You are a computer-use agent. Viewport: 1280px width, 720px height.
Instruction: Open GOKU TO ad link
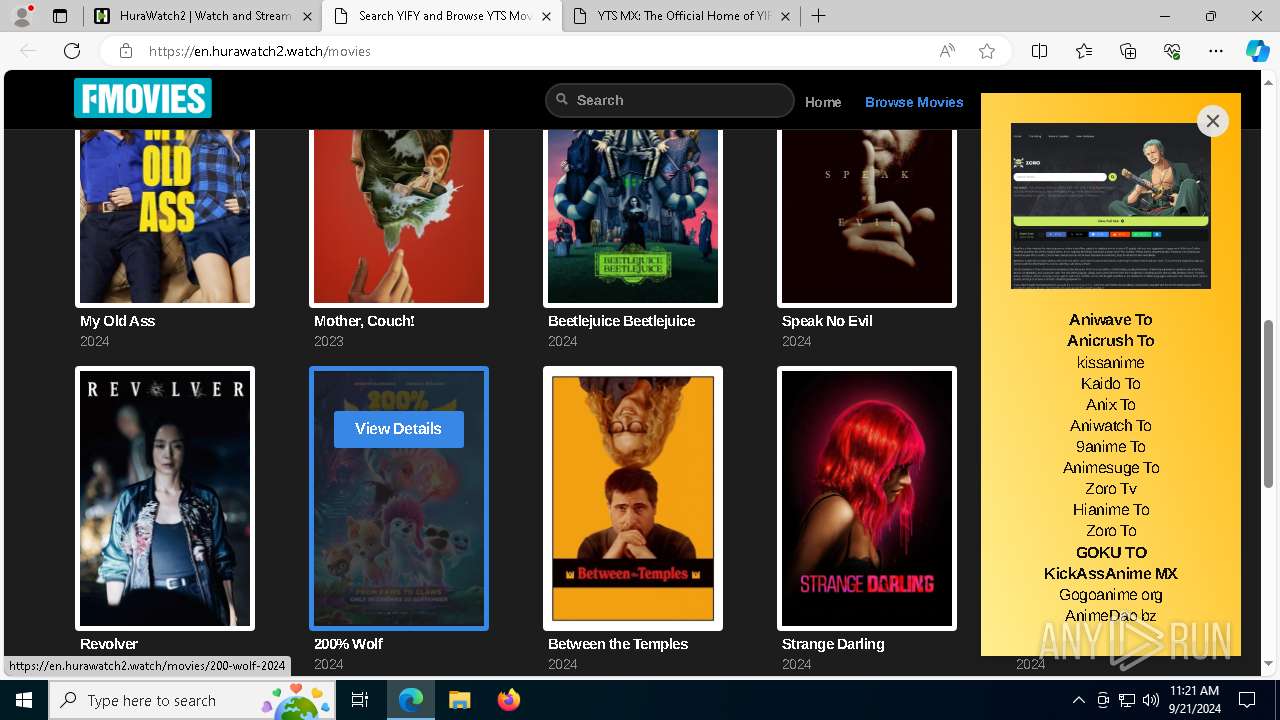click(1111, 552)
